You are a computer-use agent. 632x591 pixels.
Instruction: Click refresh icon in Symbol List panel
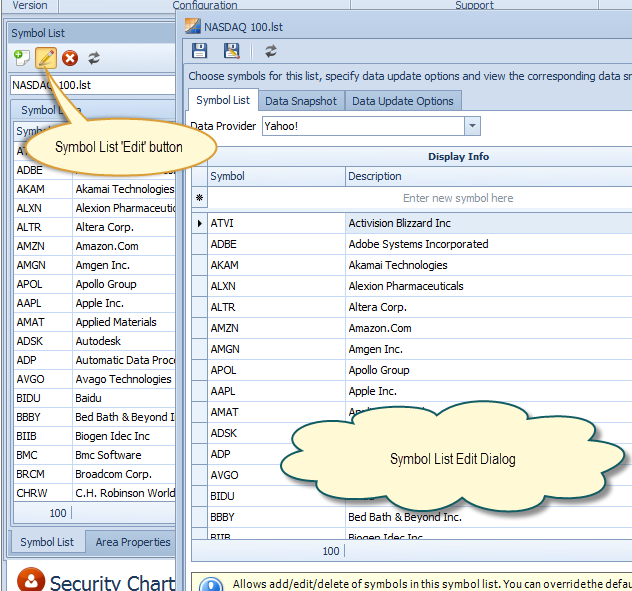click(94, 58)
